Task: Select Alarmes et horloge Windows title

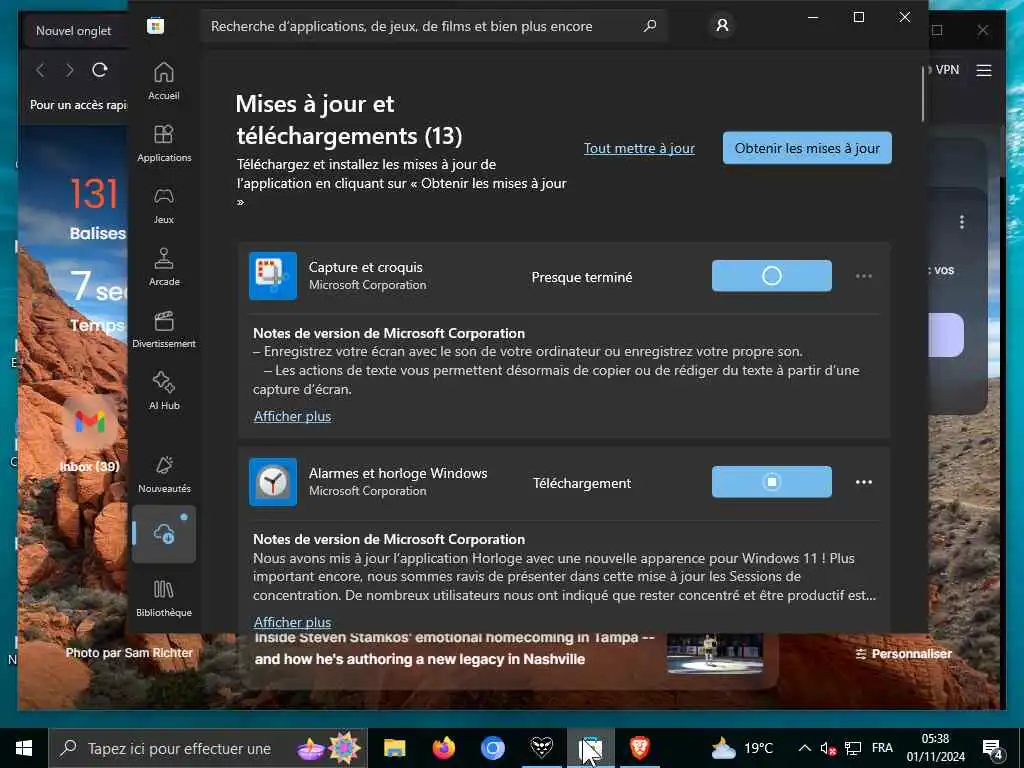Action: click(398, 473)
